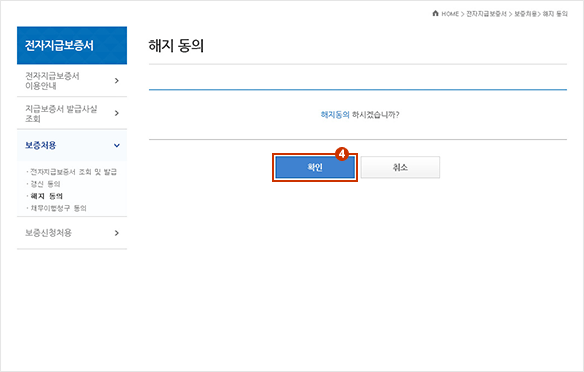584x372 pixels.
Task: Click the red step 4 badge
Action: coord(342,153)
